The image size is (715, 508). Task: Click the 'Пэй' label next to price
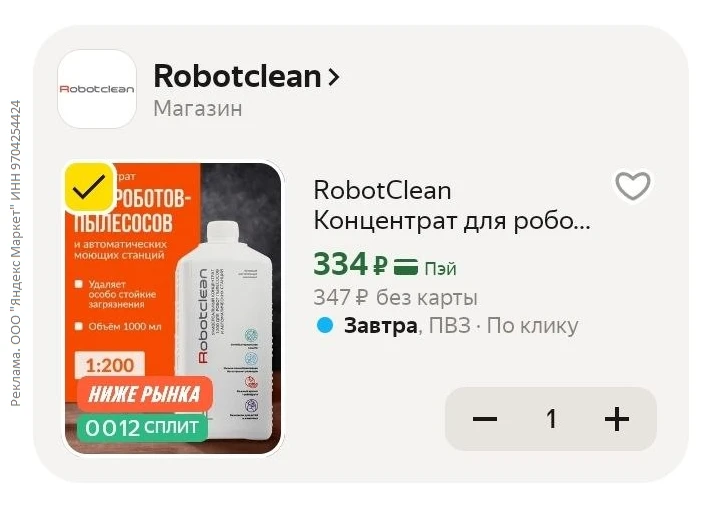pyautogui.click(x=440, y=269)
